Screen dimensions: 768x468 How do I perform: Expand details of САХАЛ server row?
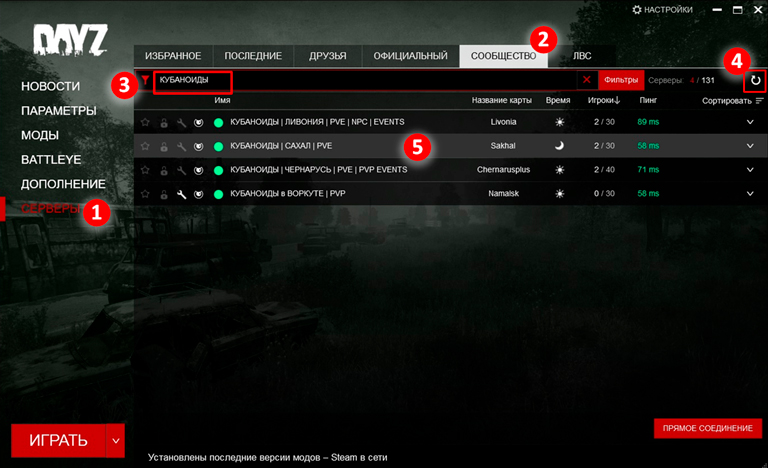750,146
